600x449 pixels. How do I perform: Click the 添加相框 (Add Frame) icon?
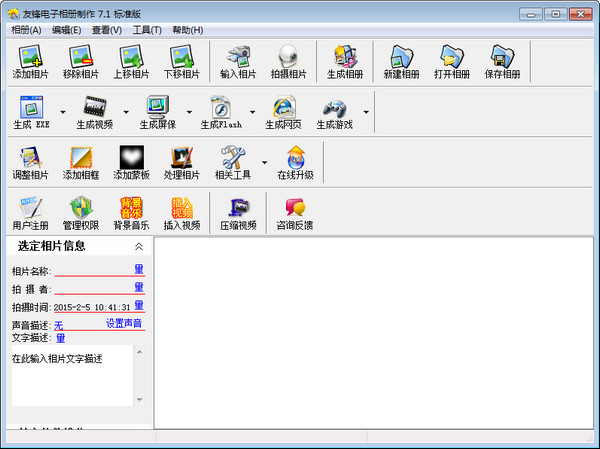click(81, 157)
